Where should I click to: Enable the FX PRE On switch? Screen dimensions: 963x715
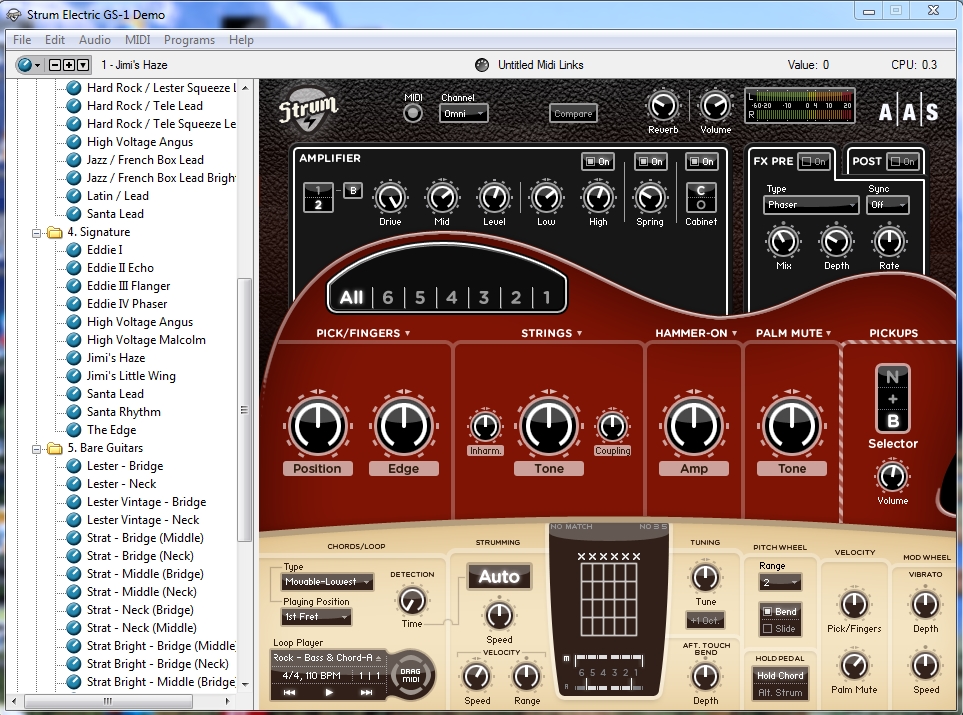[x=814, y=162]
